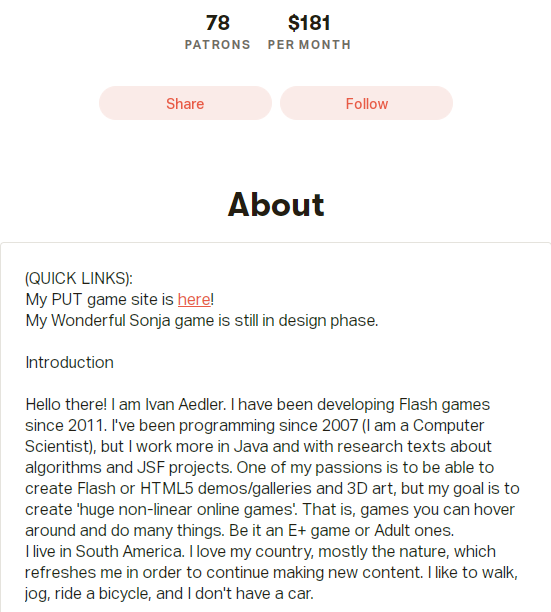Click the Introduction subheading
The image size is (551, 612).
(69, 363)
